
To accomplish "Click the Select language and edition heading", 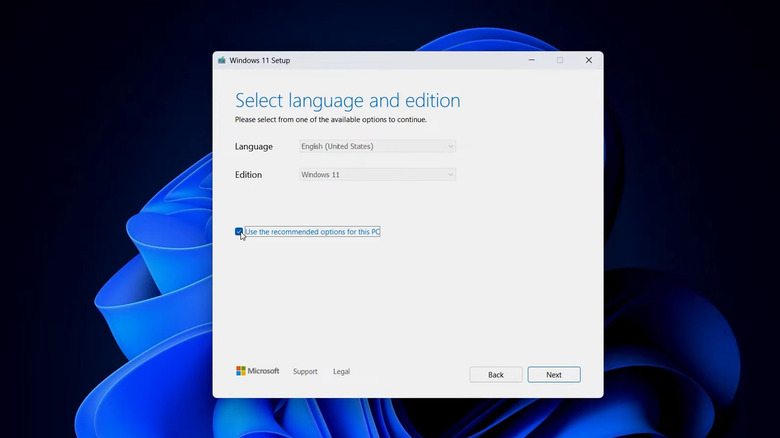I will click(x=347, y=101).
